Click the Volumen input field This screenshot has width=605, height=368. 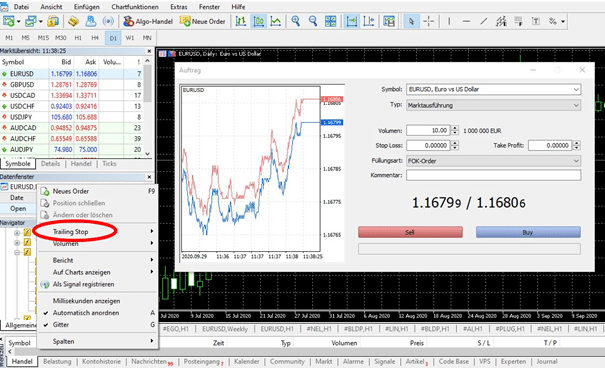point(428,130)
